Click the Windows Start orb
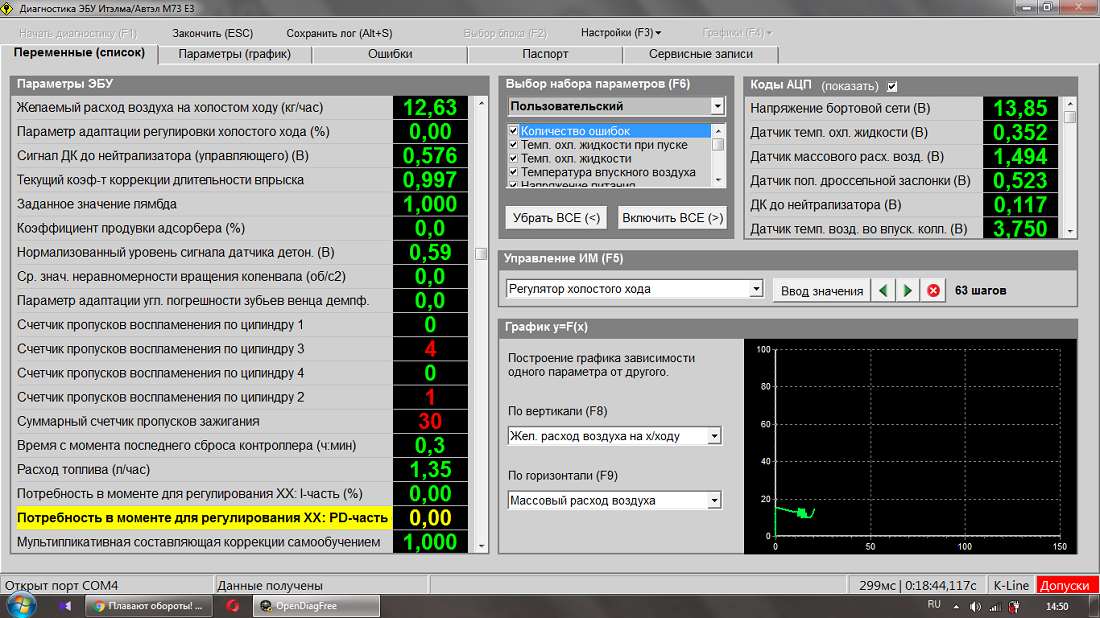The height and width of the screenshot is (618, 1100). click(21, 605)
